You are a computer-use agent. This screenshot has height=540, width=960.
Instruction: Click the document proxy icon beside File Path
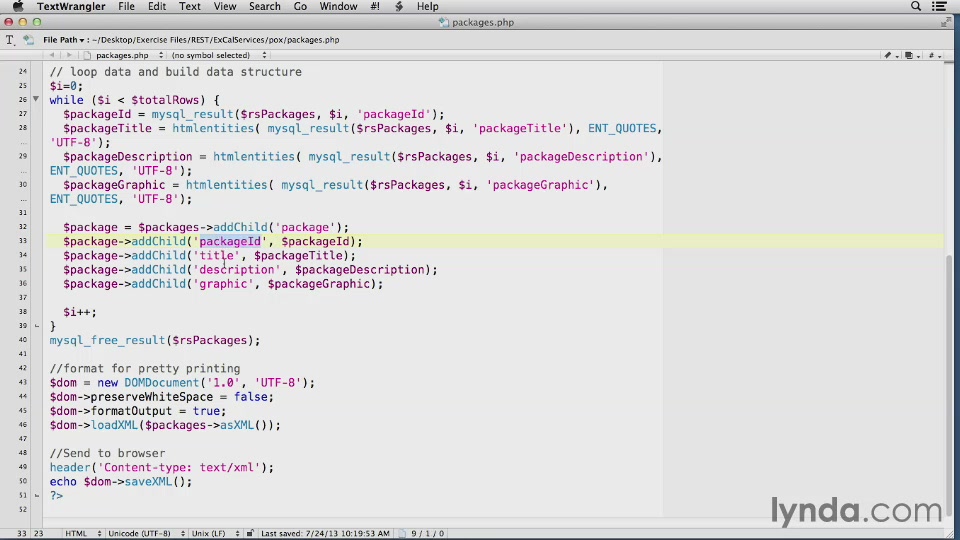tap(28, 40)
